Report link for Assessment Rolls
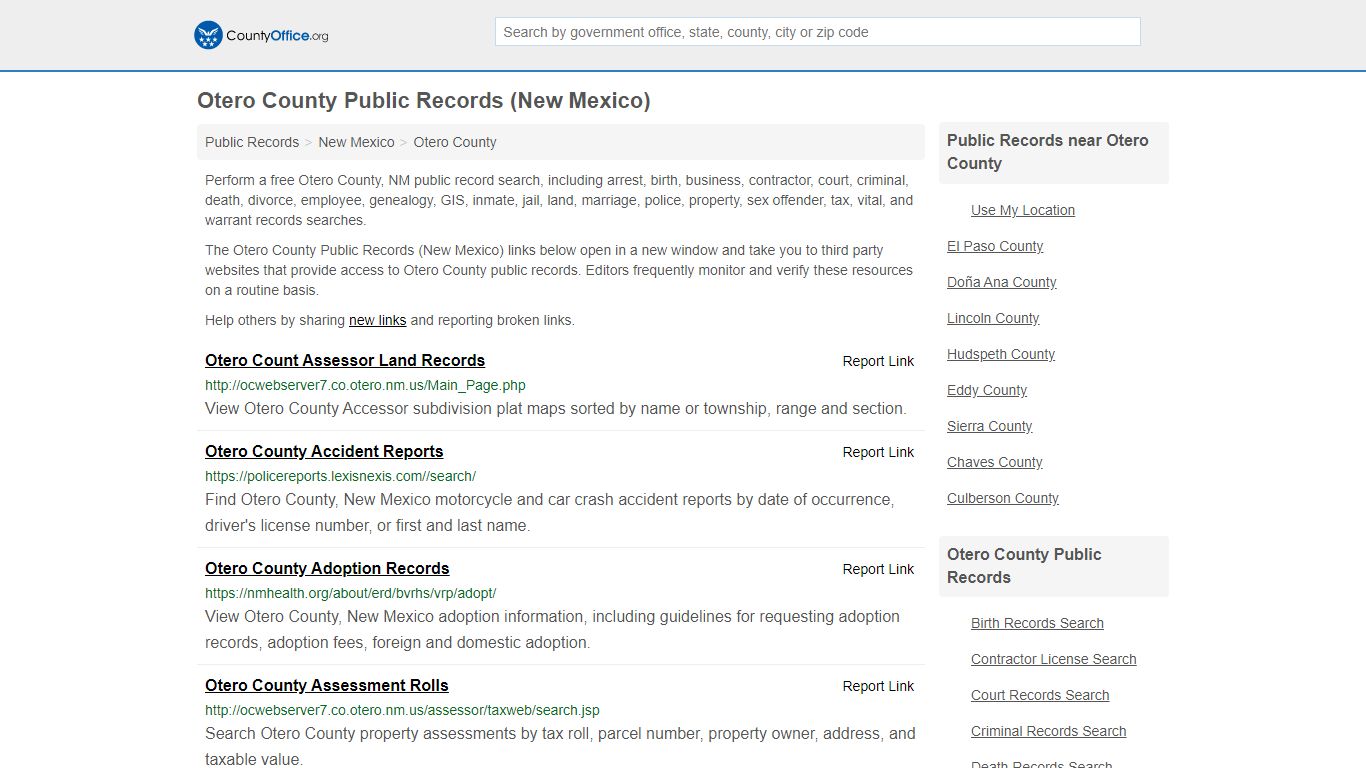1366x768 pixels. tap(878, 687)
